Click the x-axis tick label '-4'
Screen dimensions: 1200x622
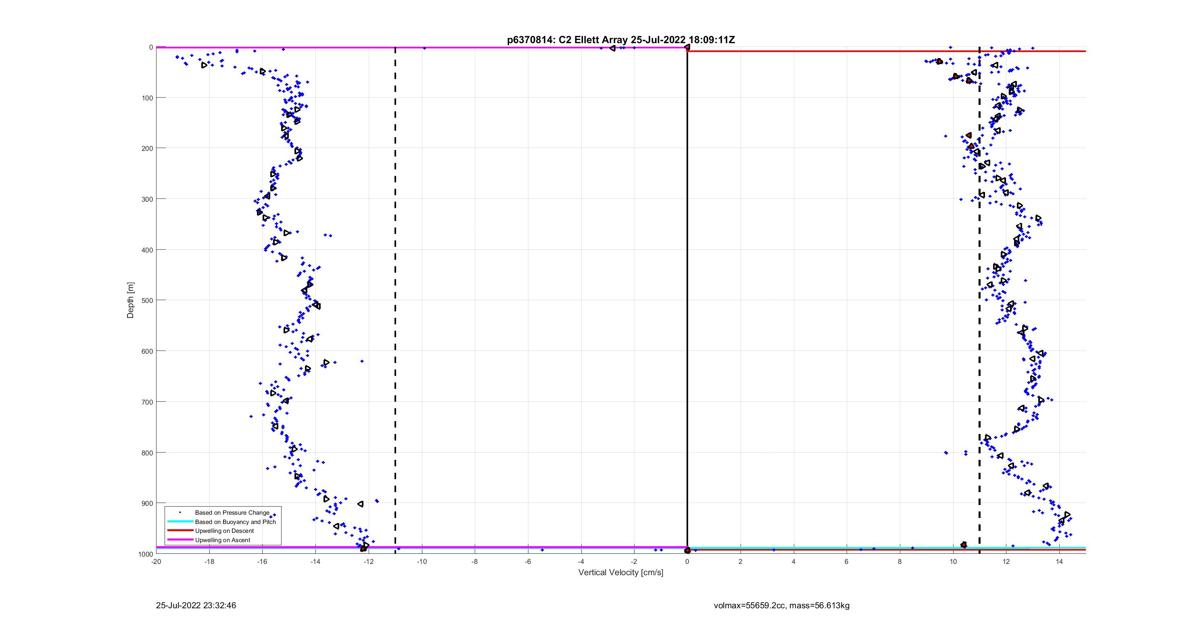[581, 561]
